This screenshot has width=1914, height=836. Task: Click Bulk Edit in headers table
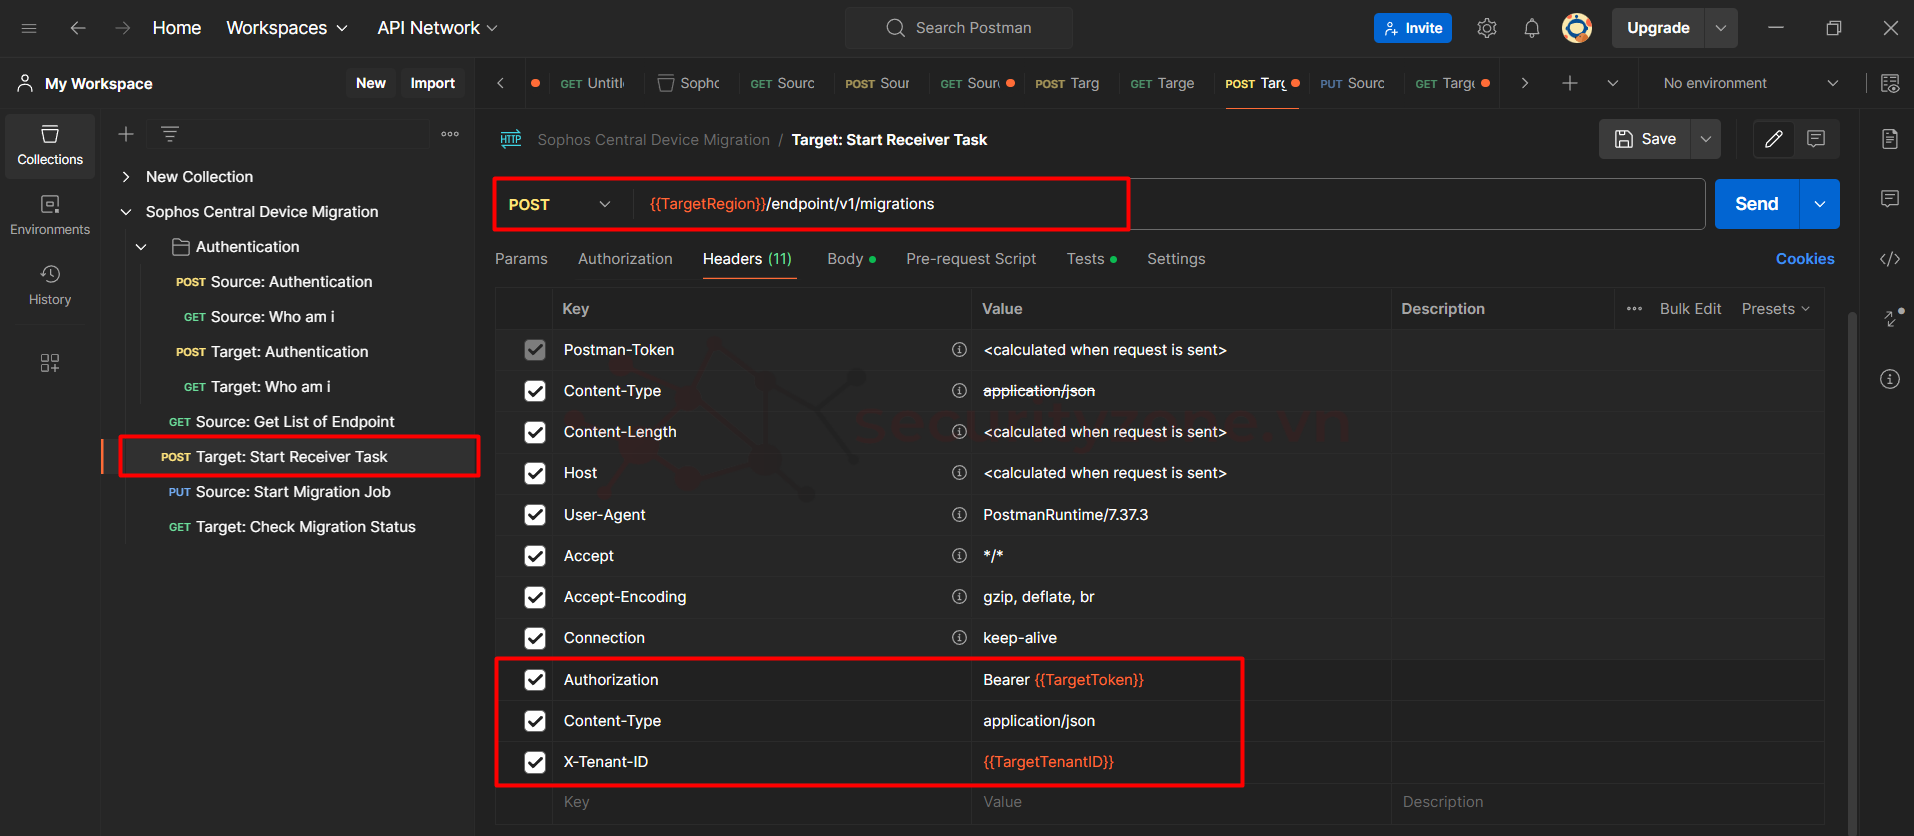click(x=1691, y=309)
